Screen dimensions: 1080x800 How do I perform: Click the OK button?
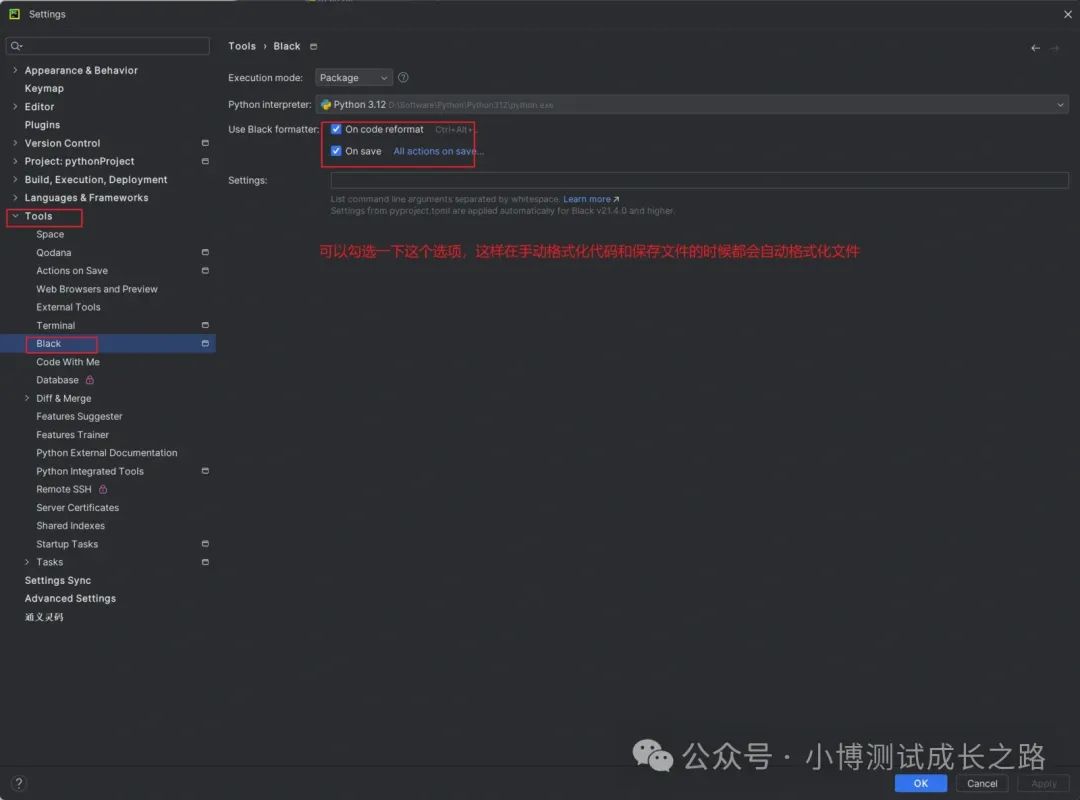tap(920, 783)
